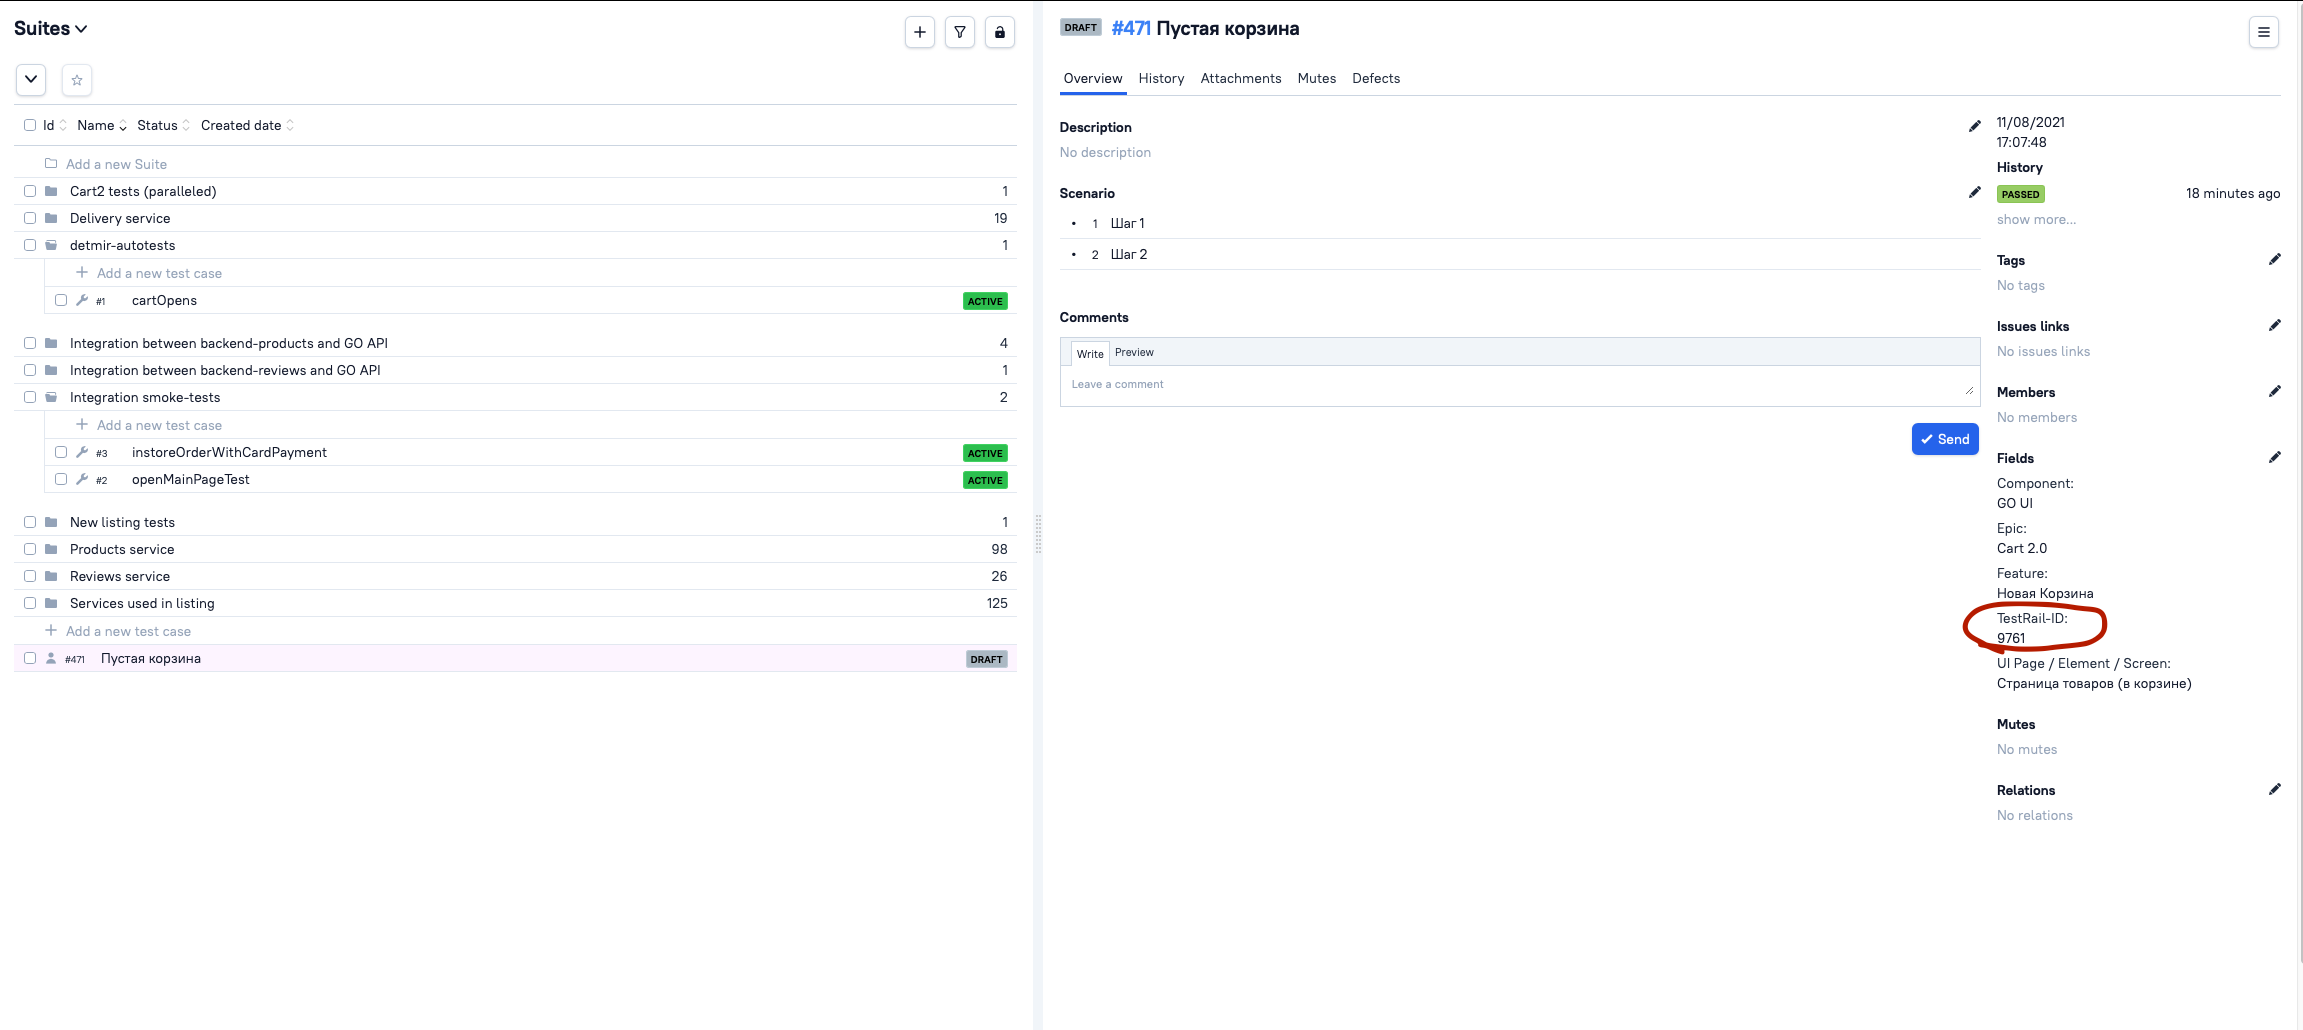Open the filter funnel icon
Image resolution: width=2303 pixels, height=1030 pixels.
tap(959, 32)
